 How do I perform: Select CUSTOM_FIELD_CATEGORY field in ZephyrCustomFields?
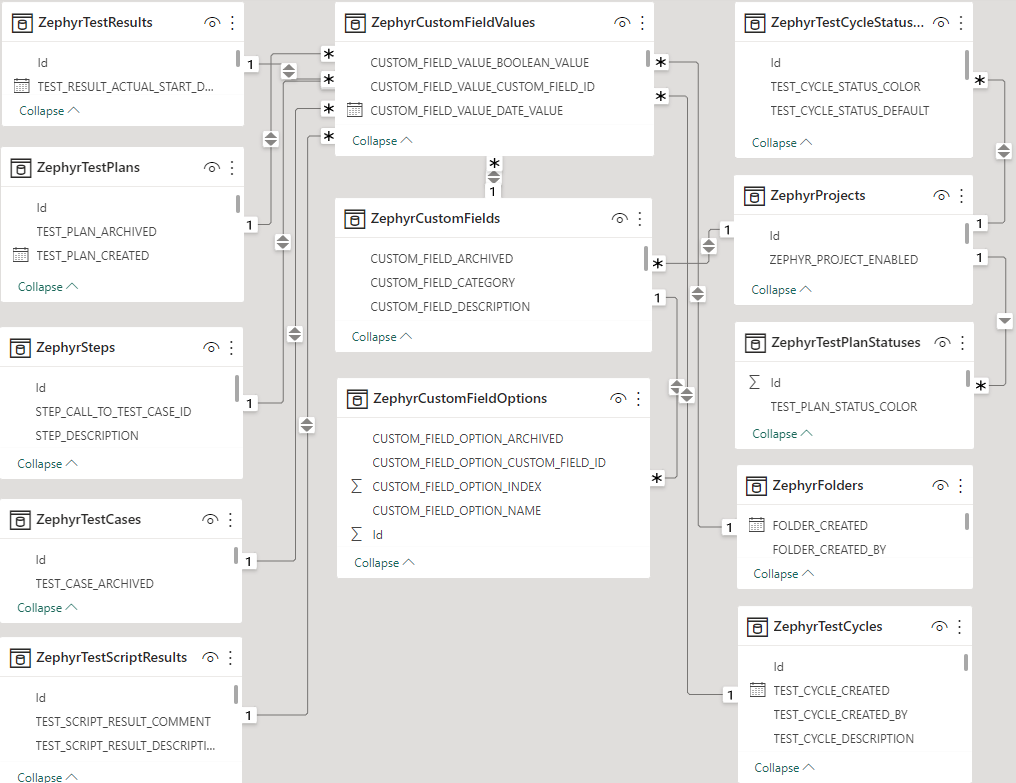pyautogui.click(x=442, y=283)
